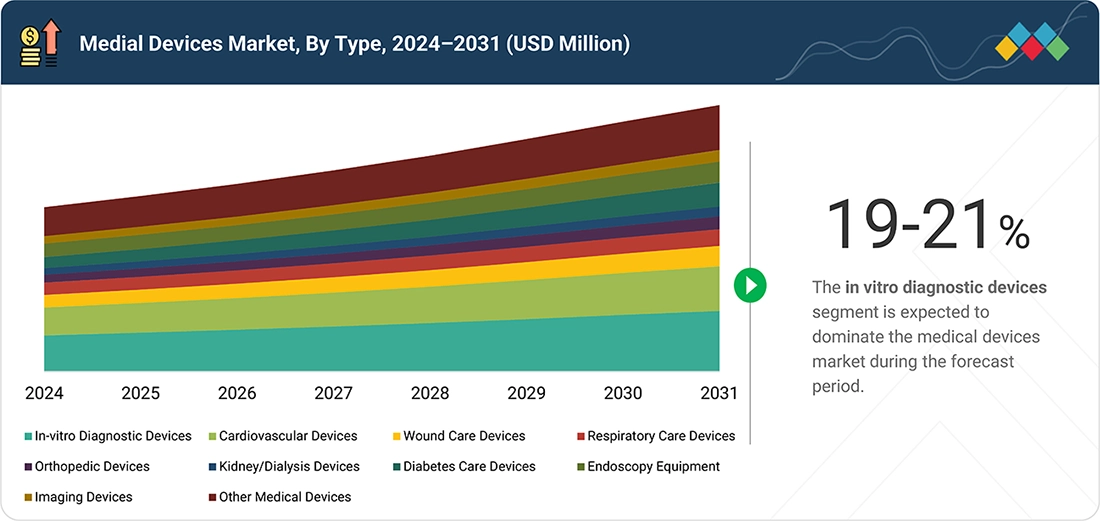Select the Other Medical Devices legend swatch
Viewport: 1100px width, 521px height.
pos(213,497)
